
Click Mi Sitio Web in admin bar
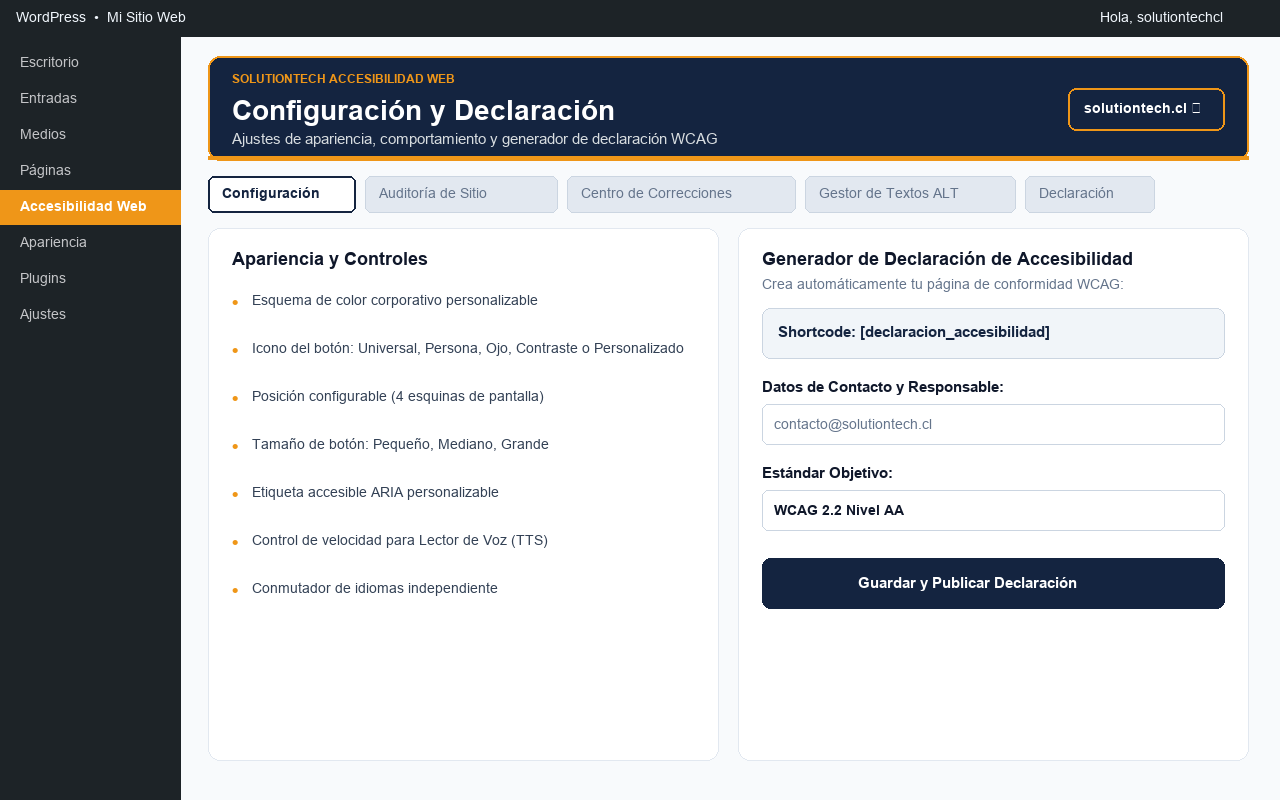pyautogui.click(x=146, y=17)
